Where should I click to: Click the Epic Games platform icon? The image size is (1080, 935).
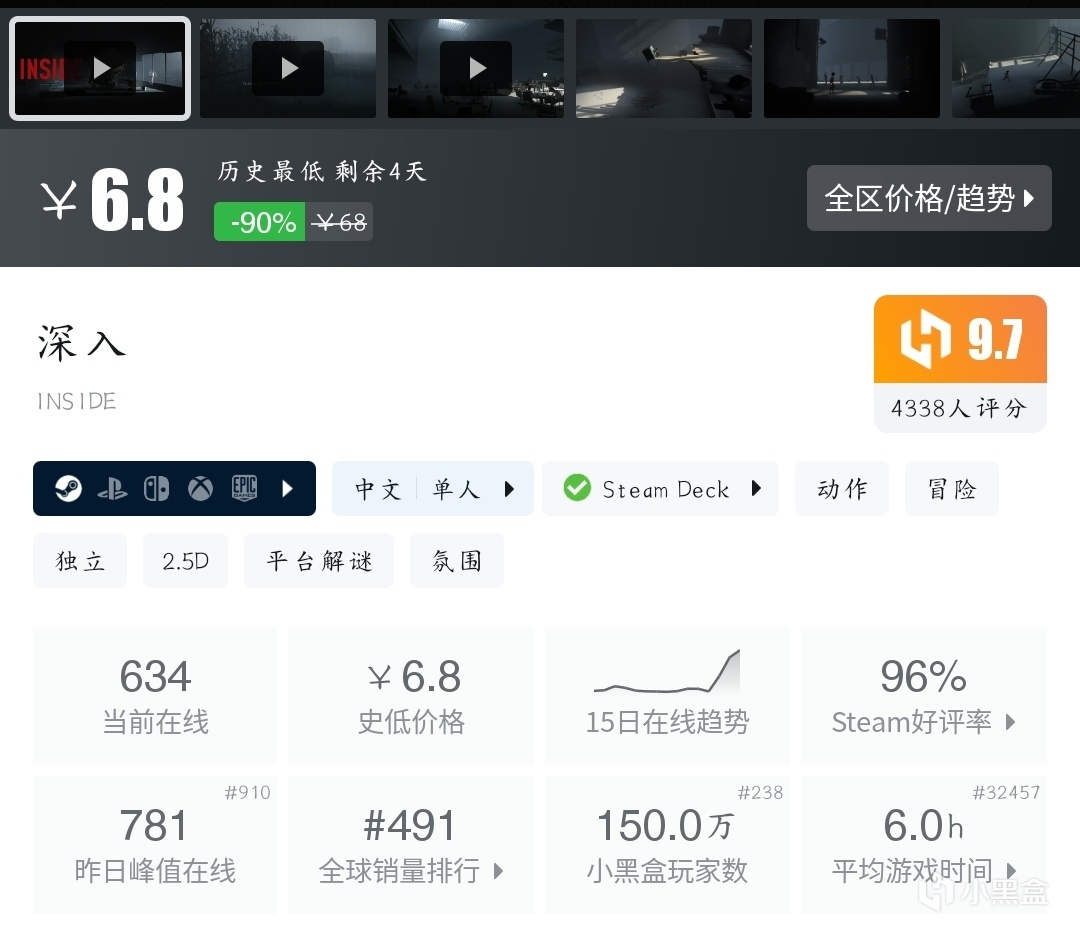tap(245, 489)
